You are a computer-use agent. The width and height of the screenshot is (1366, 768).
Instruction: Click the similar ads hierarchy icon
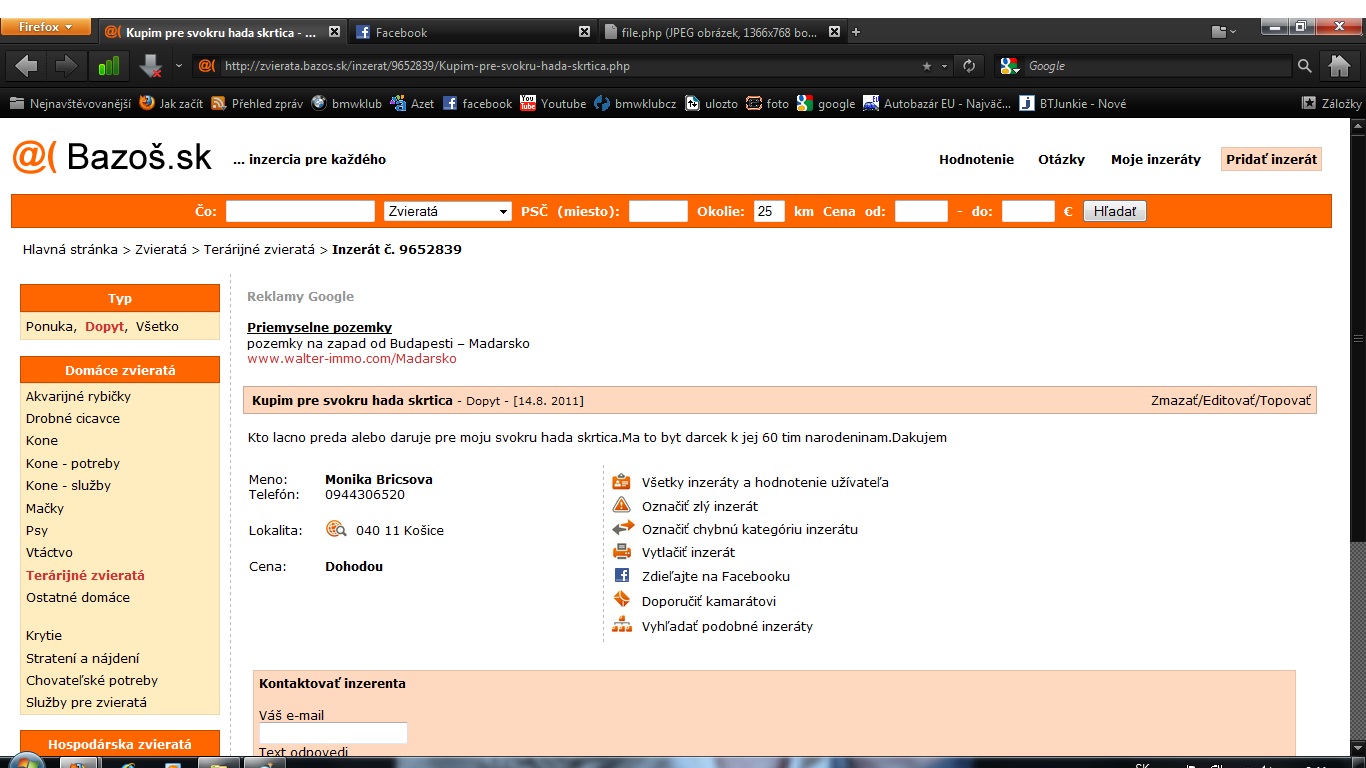(622, 626)
